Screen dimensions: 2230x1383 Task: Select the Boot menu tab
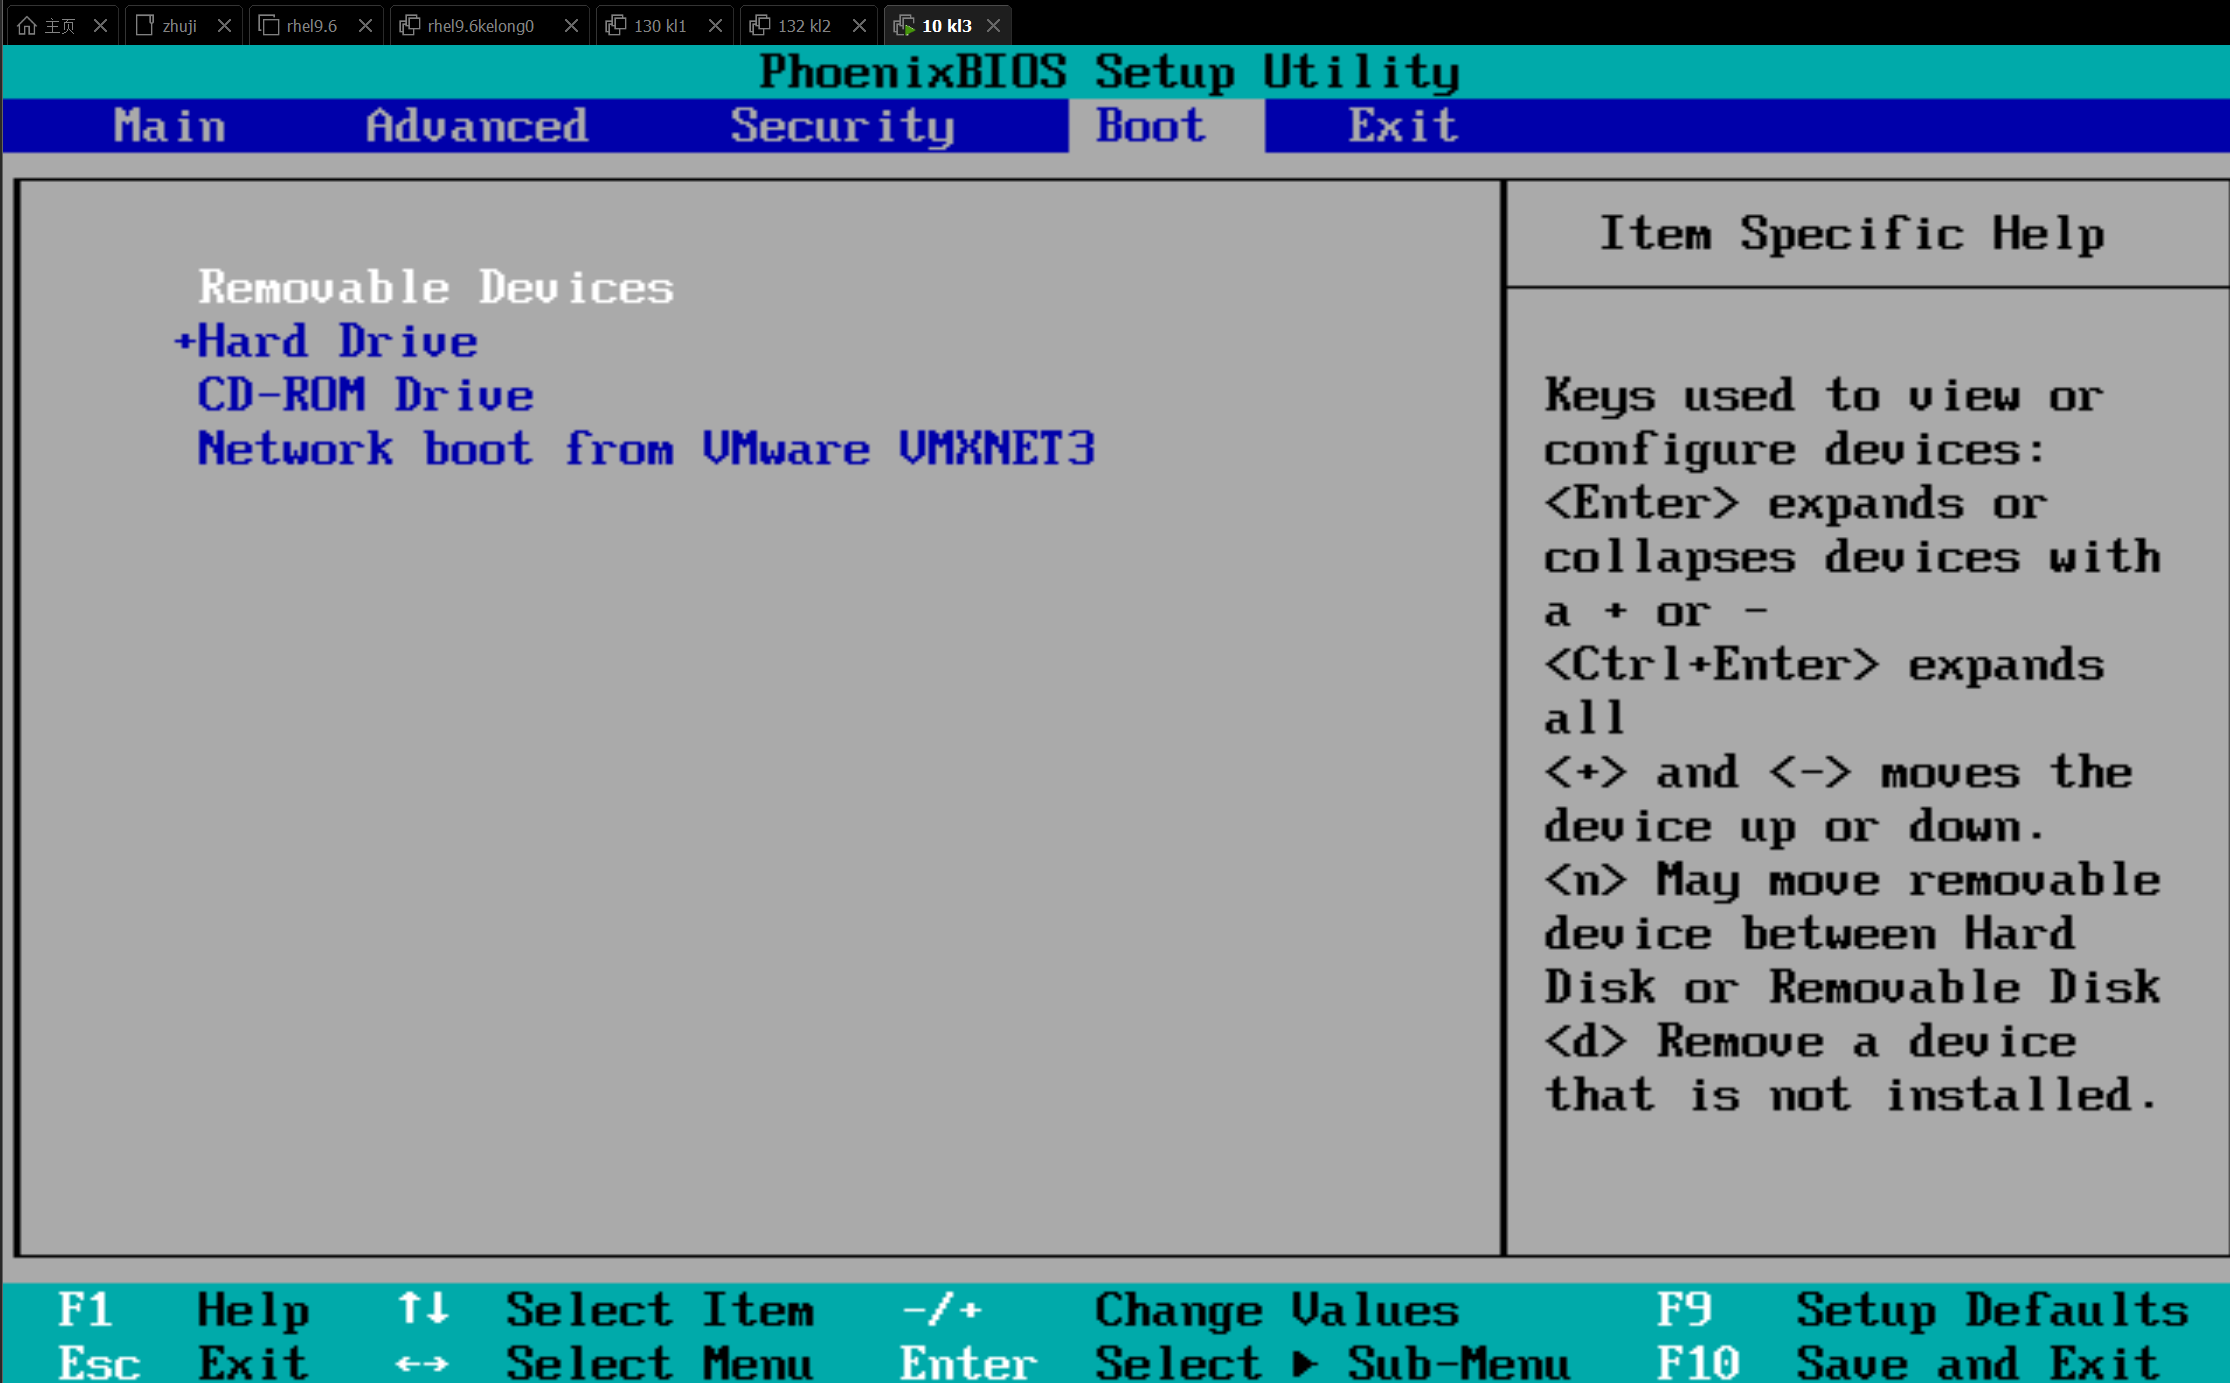coord(1150,126)
